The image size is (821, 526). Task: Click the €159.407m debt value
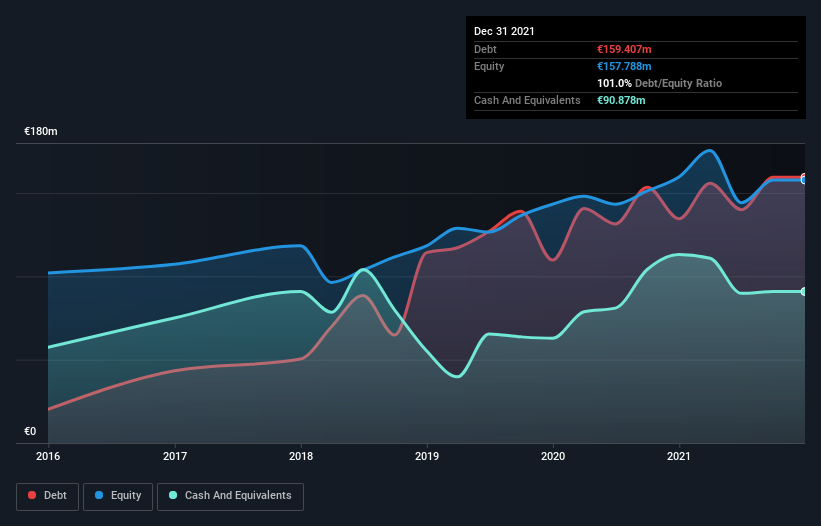pos(624,49)
